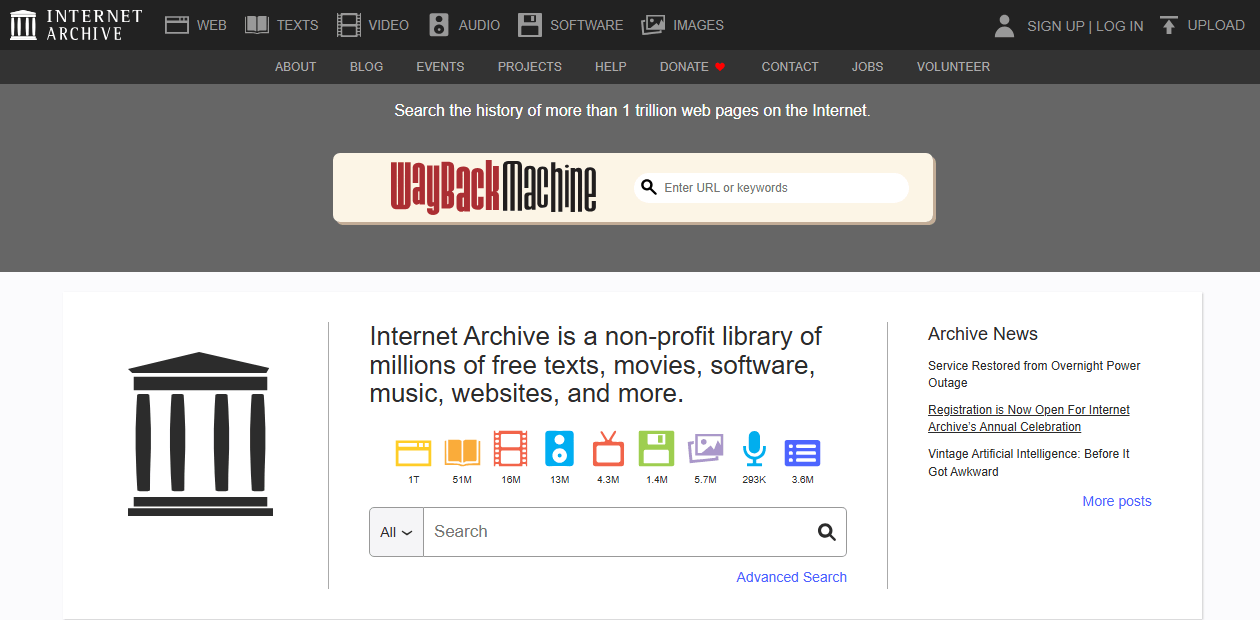Expand the All search scope dropdown
This screenshot has width=1260, height=620.
coord(396,532)
